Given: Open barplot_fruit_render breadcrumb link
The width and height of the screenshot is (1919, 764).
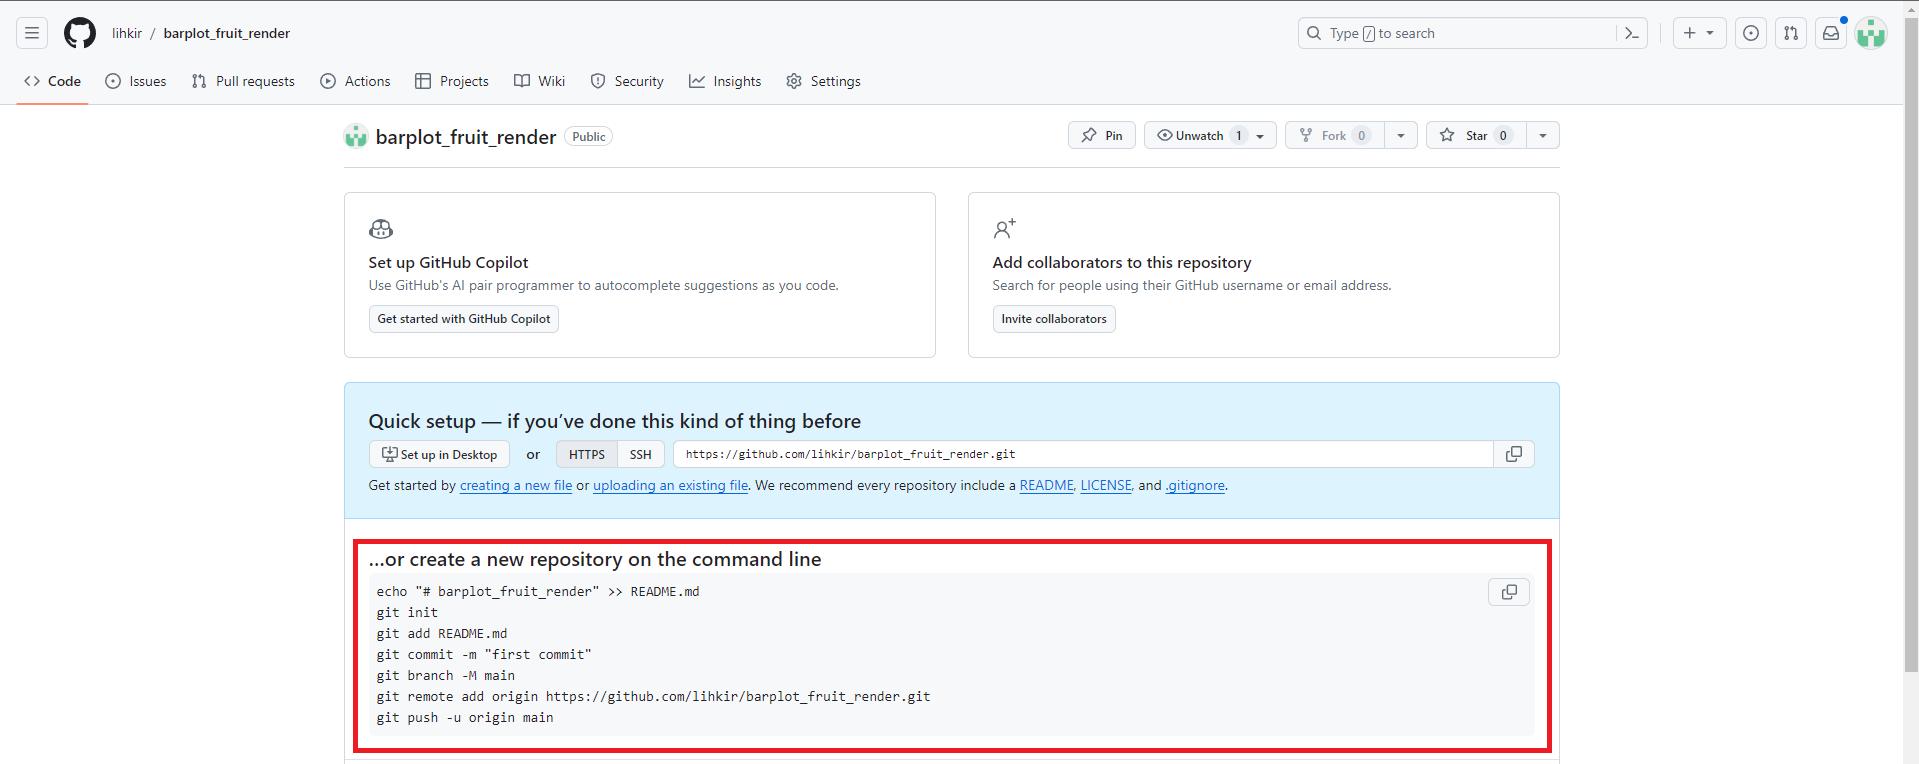Looking at the screenshot, I should point(227,33).
